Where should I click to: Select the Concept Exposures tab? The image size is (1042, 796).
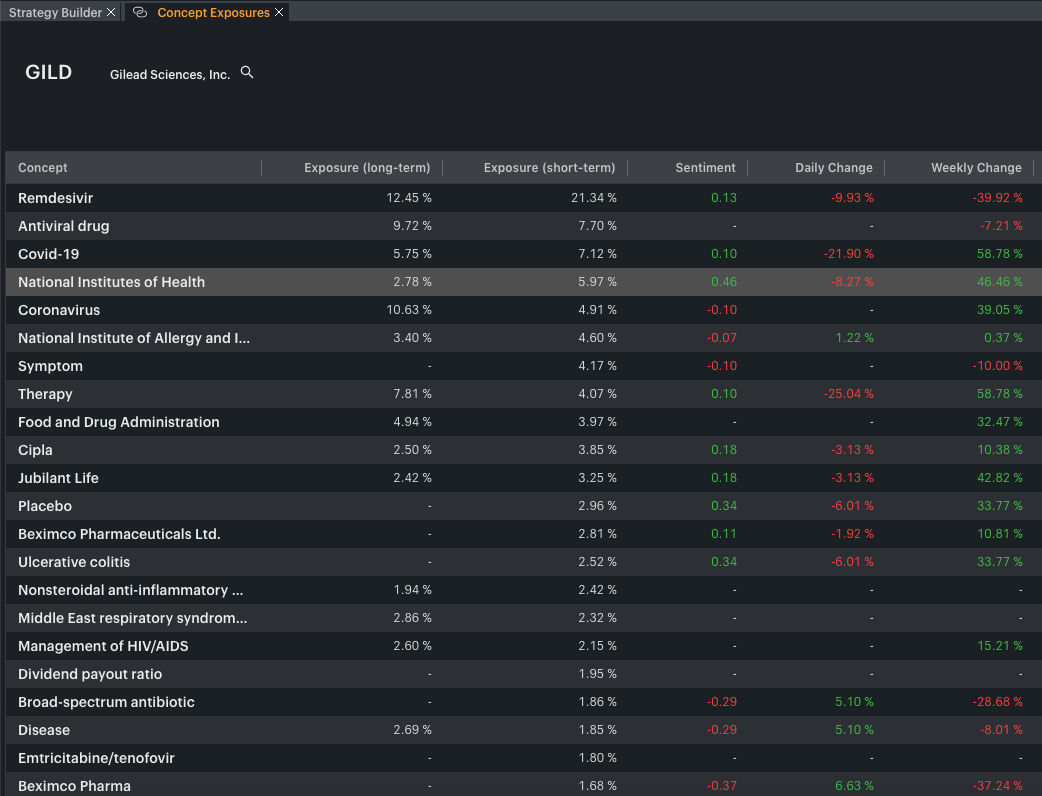click(213, 13)
